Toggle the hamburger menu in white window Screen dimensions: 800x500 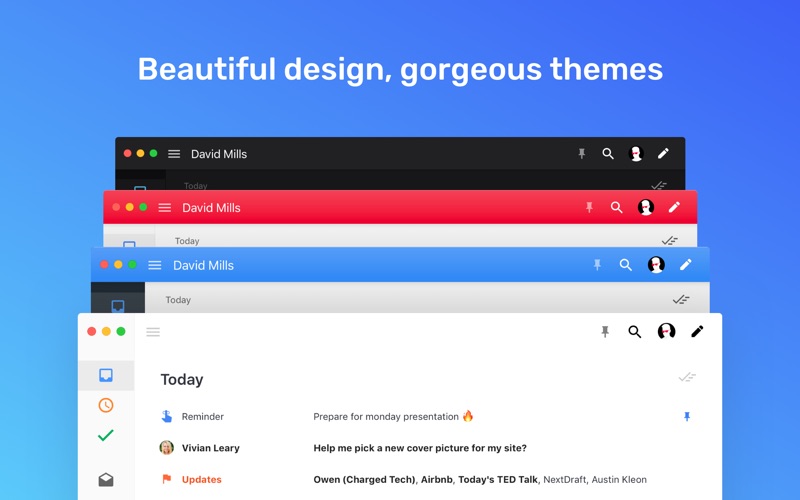click(x=153, y=332)
